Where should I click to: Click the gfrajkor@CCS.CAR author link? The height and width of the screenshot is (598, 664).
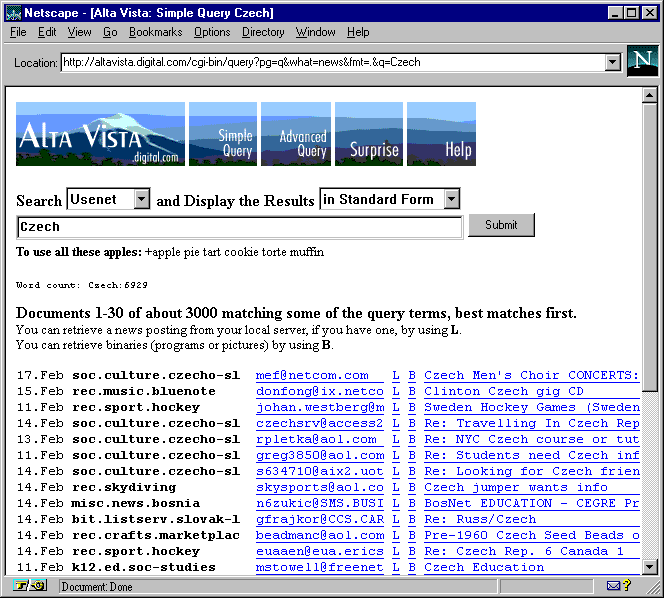320,520
